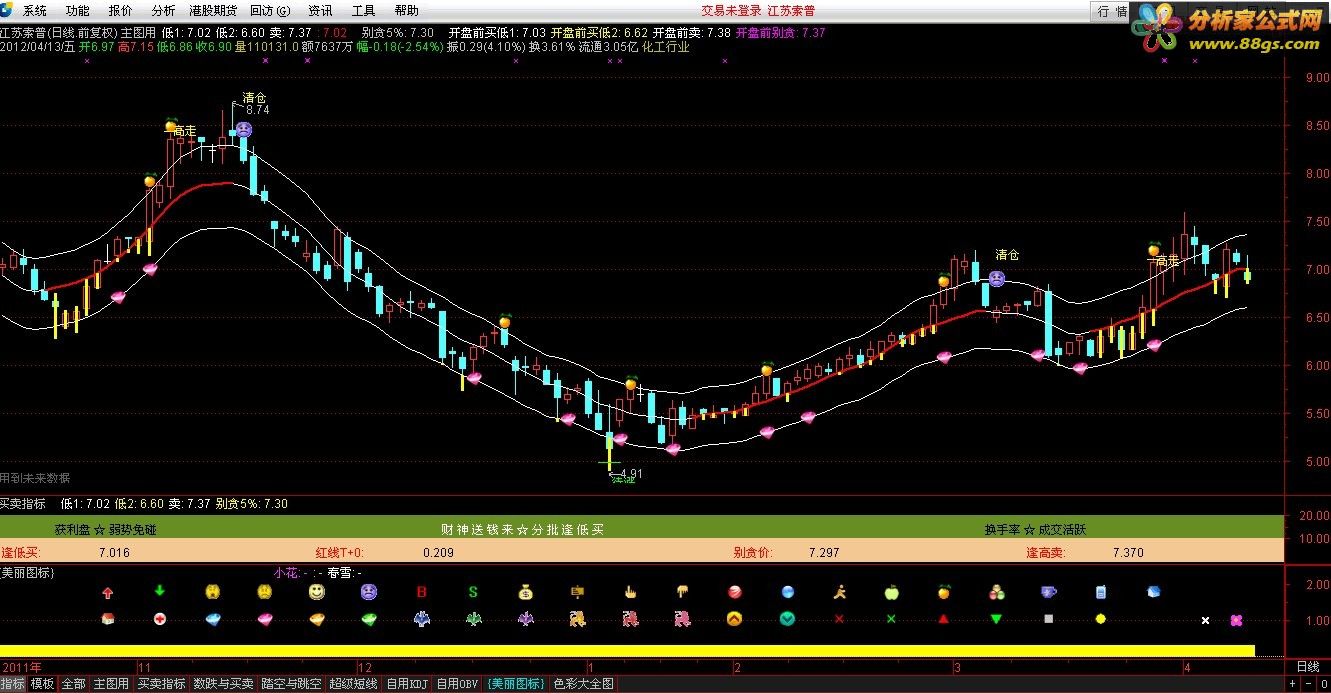Switch to the 指标 tab
The image size is (1331, 694).
coord(13,684)
